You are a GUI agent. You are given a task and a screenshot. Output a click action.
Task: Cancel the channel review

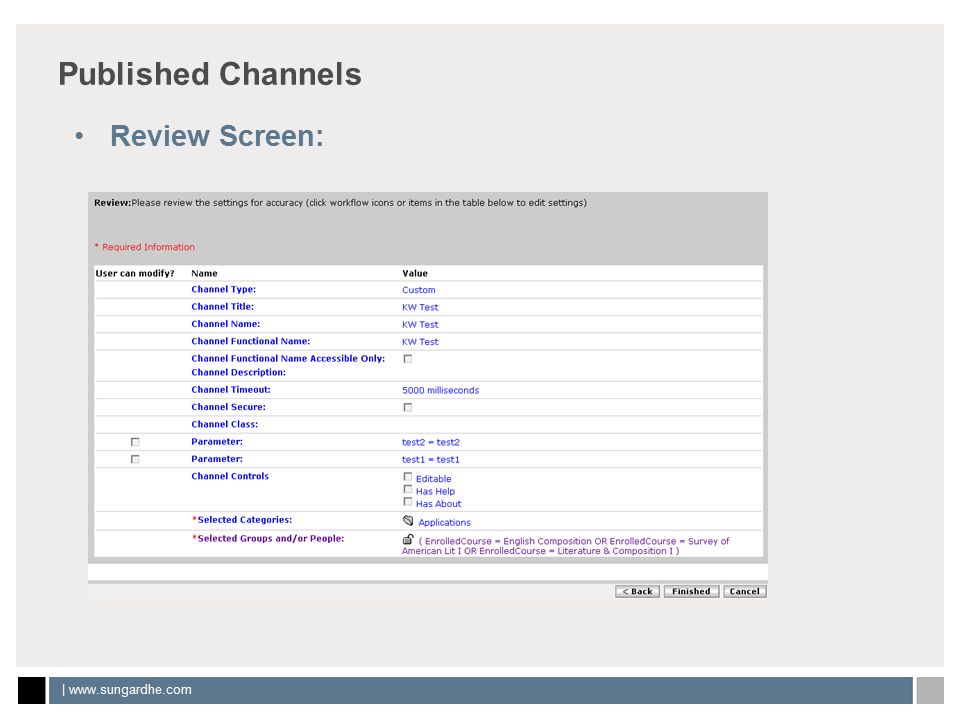[744, 591]
